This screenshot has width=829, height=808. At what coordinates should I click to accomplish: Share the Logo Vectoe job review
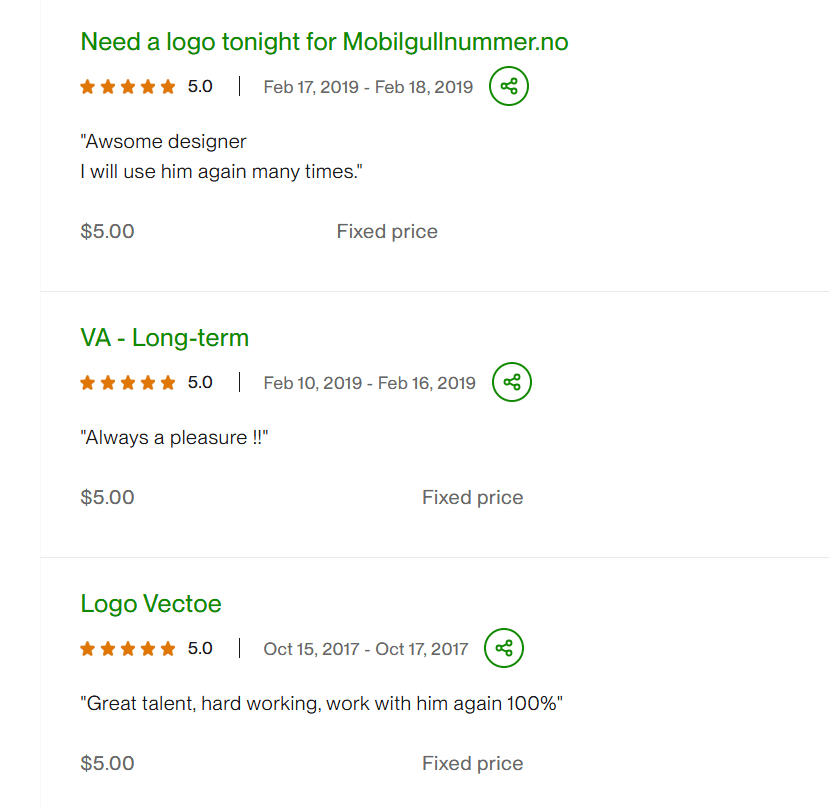pos(504,648)
